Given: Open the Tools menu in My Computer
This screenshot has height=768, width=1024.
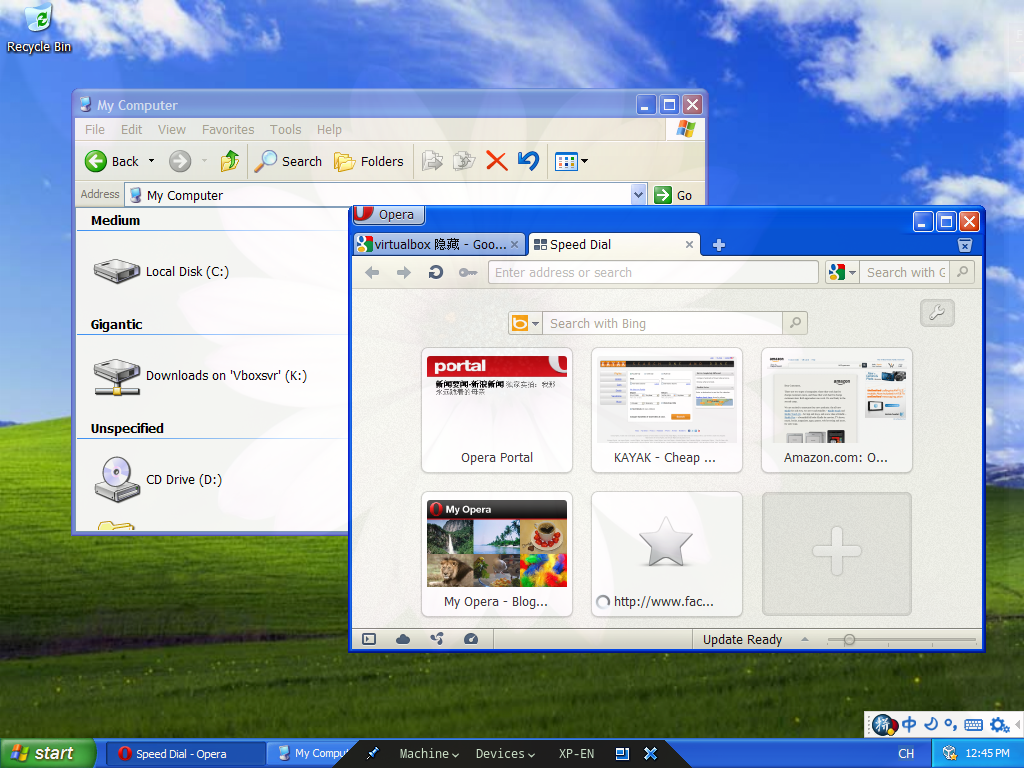Looking at the screenshot, I should pyautogui.click(x=285, y=129).
